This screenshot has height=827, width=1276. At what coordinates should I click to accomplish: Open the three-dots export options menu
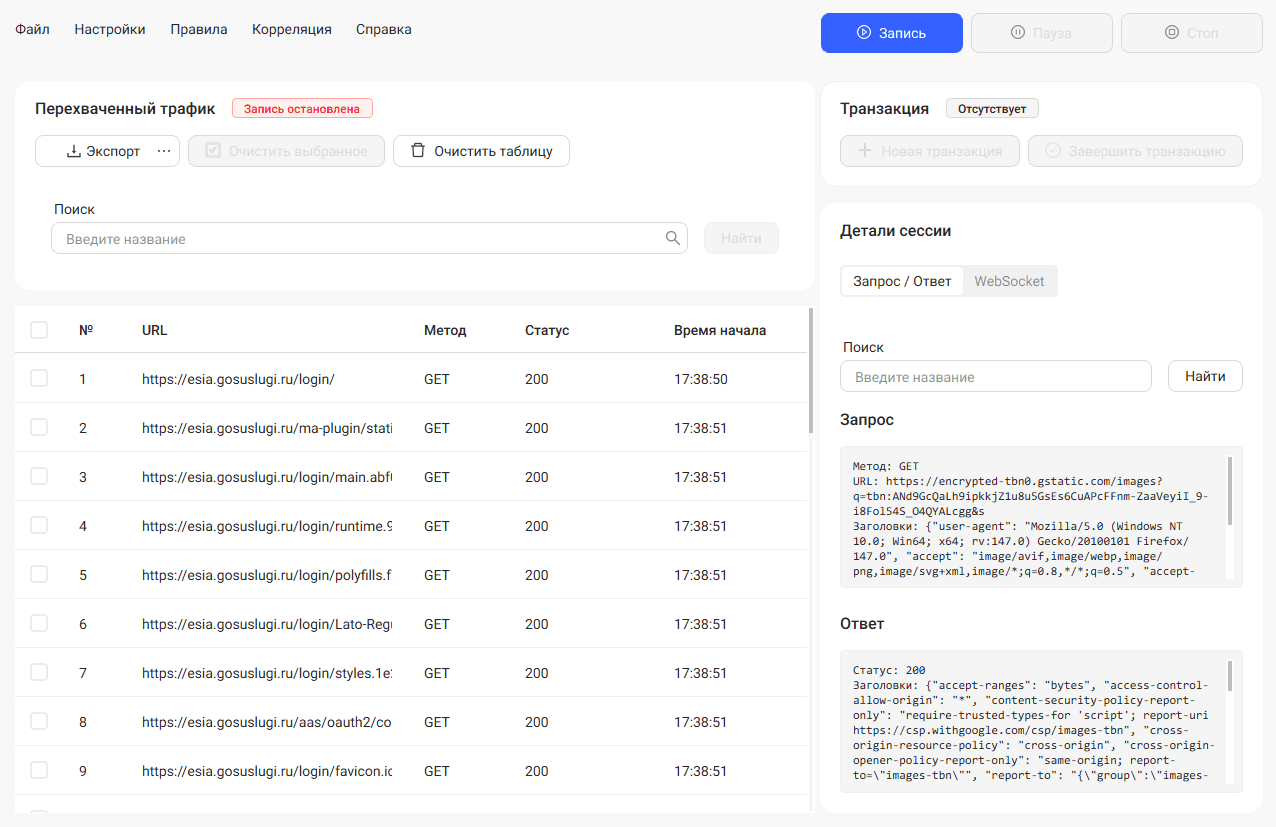164,151
